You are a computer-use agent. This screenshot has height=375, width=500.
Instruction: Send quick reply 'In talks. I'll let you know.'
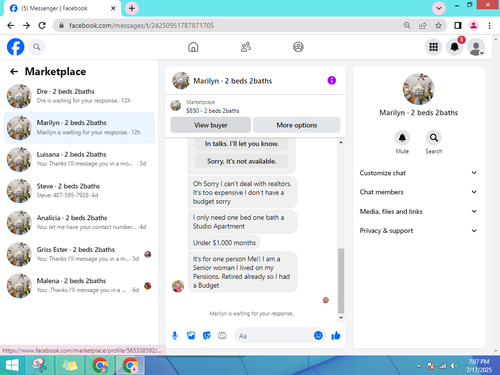pyautogui.click(x=241, y=144)
